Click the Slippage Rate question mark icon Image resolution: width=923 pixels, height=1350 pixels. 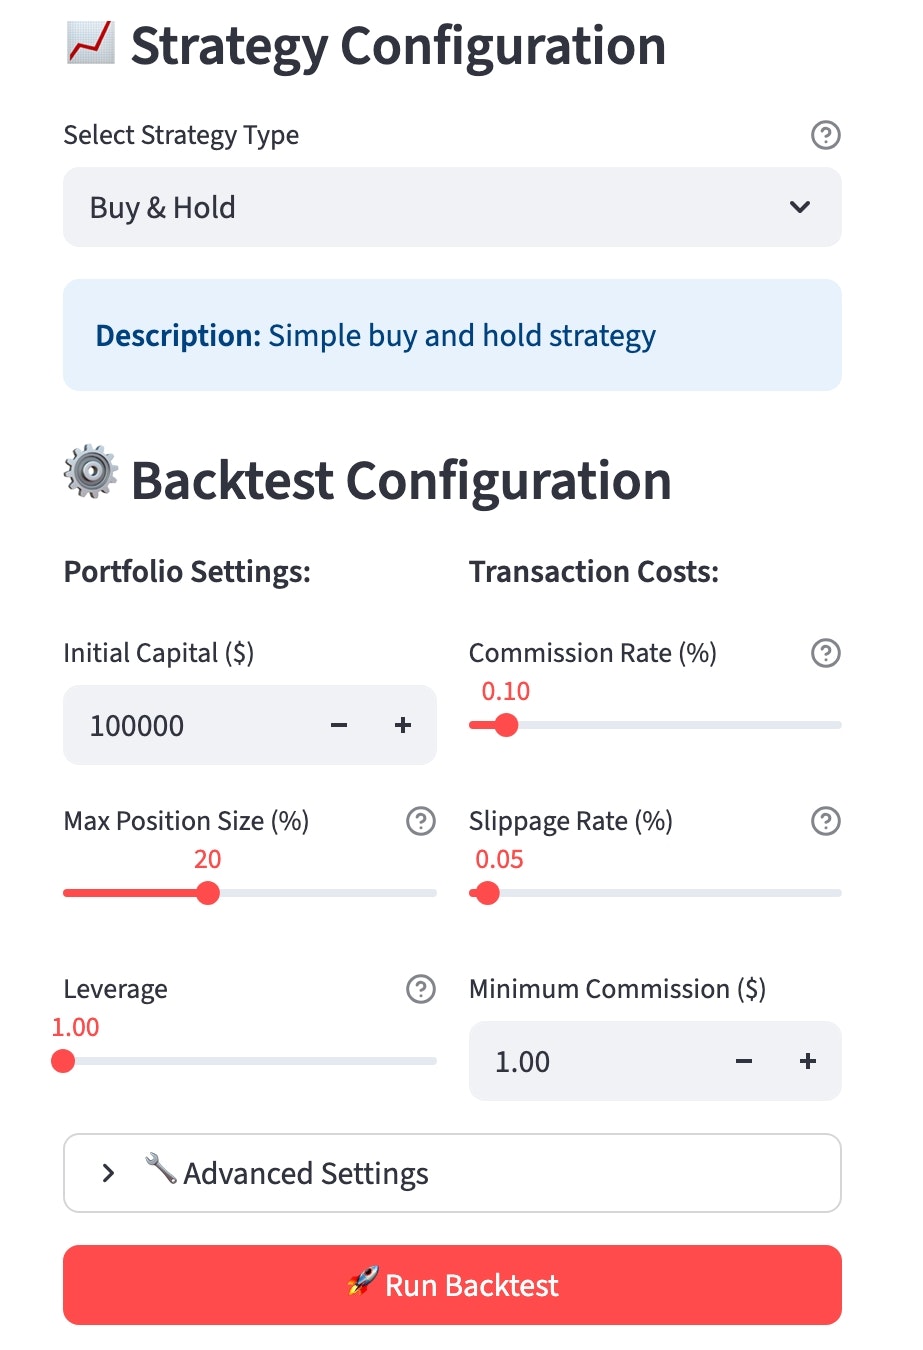825,821
